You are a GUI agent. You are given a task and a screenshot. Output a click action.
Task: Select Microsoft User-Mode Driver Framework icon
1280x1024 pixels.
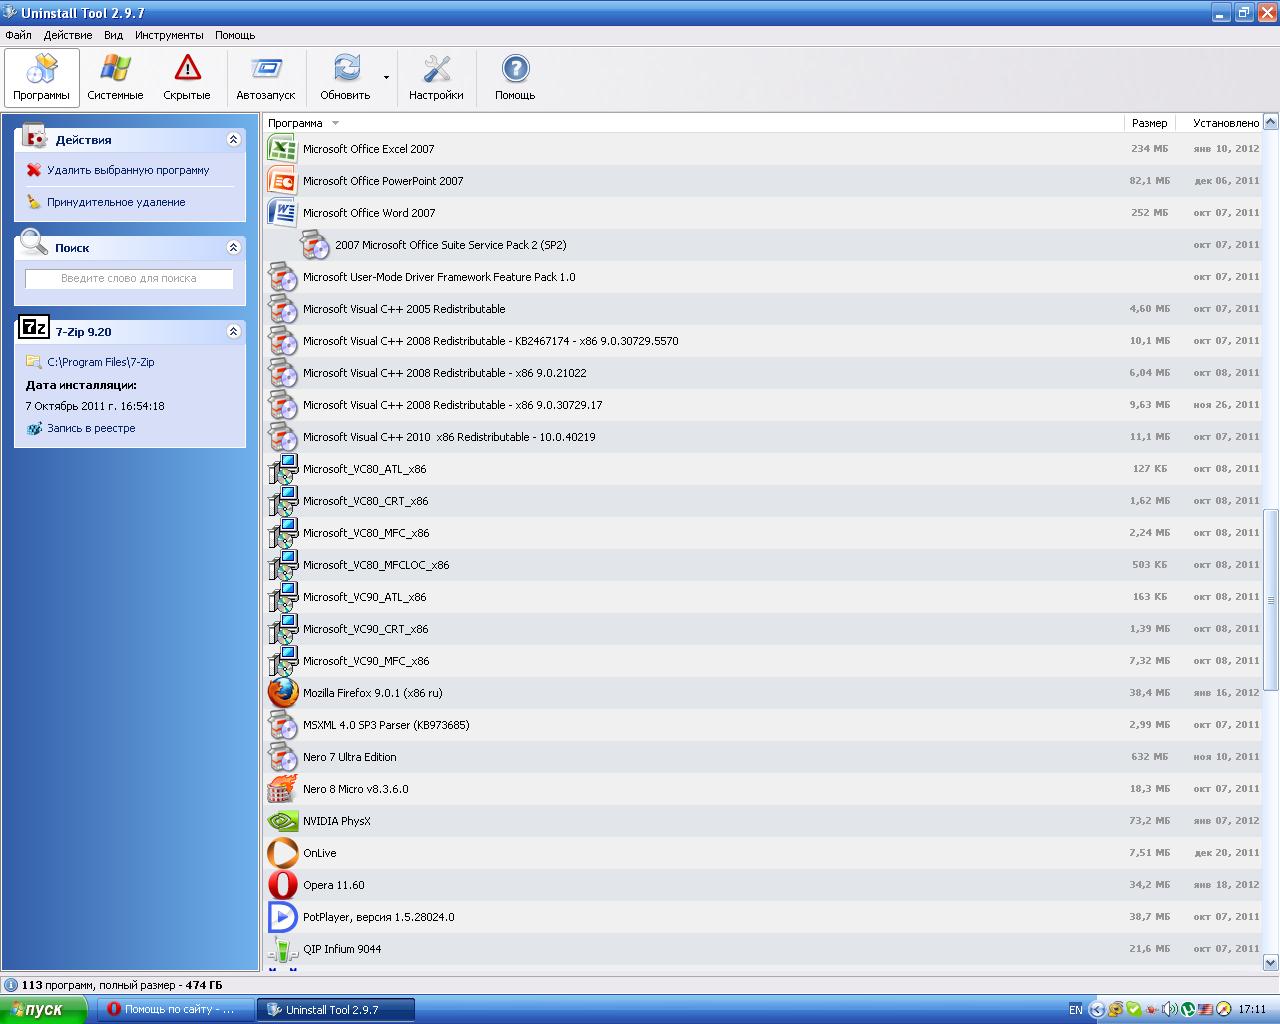coord(283,277)
